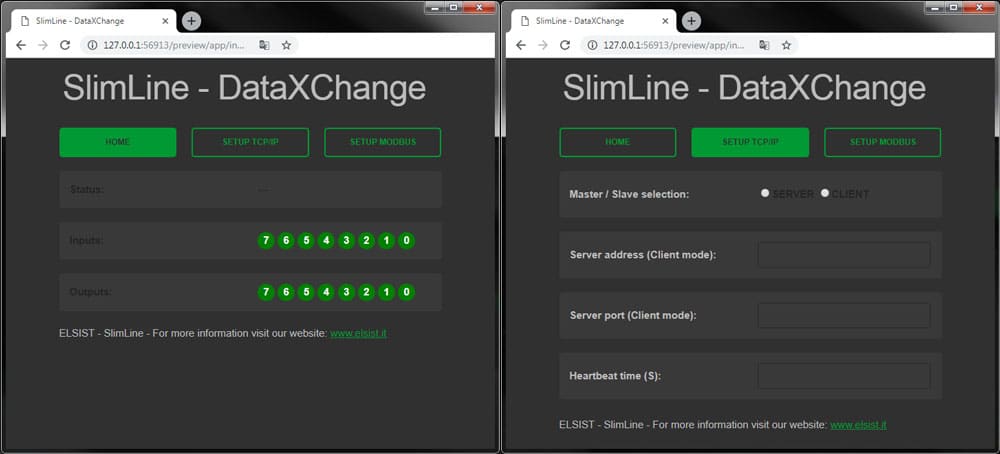This screenshot has height=454, width=1000.
Task: Focus the Server port (Client mode) field
Action: [x=844, y=316]
